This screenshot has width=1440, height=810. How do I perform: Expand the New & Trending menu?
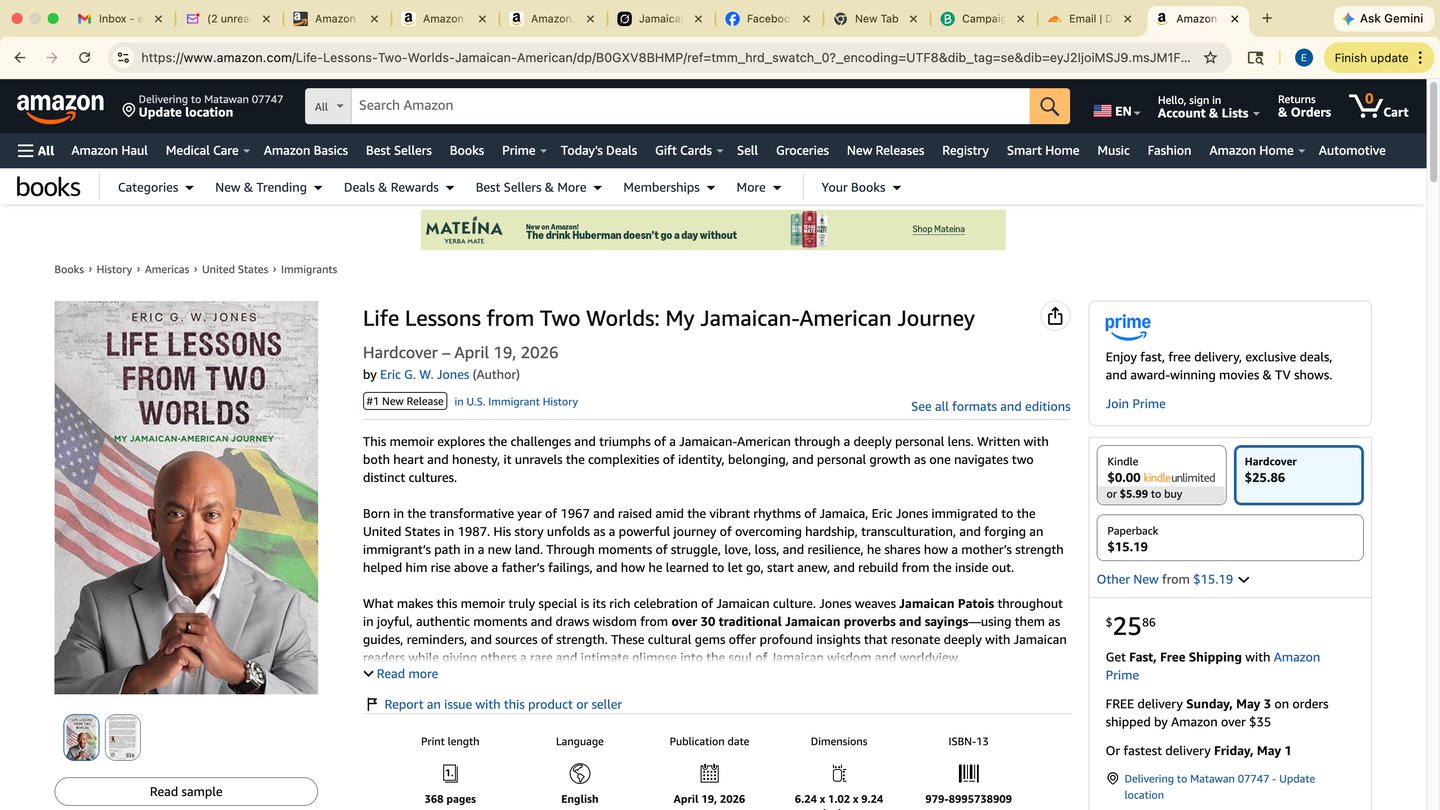pos(268,187)
